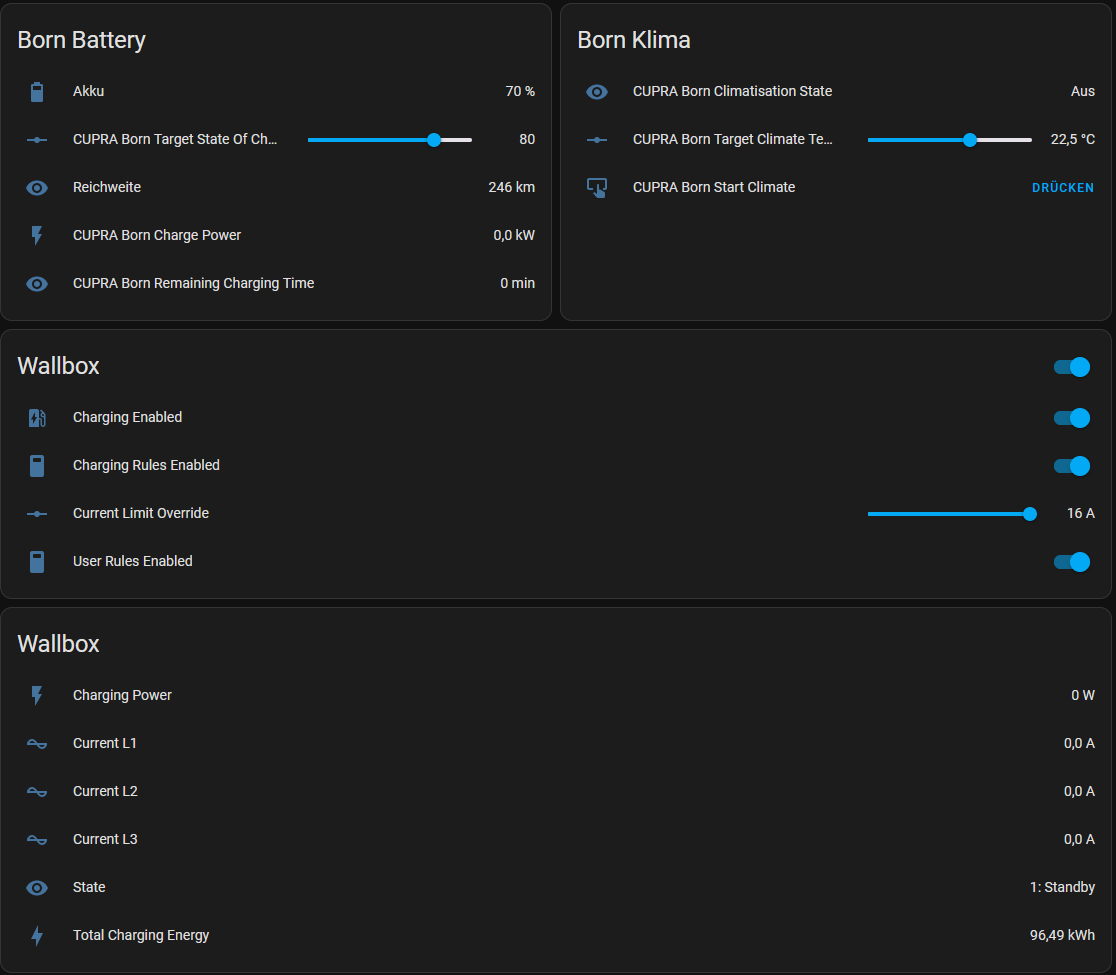Adjust the Target State Of Charge slider

(x=390, y=140)
